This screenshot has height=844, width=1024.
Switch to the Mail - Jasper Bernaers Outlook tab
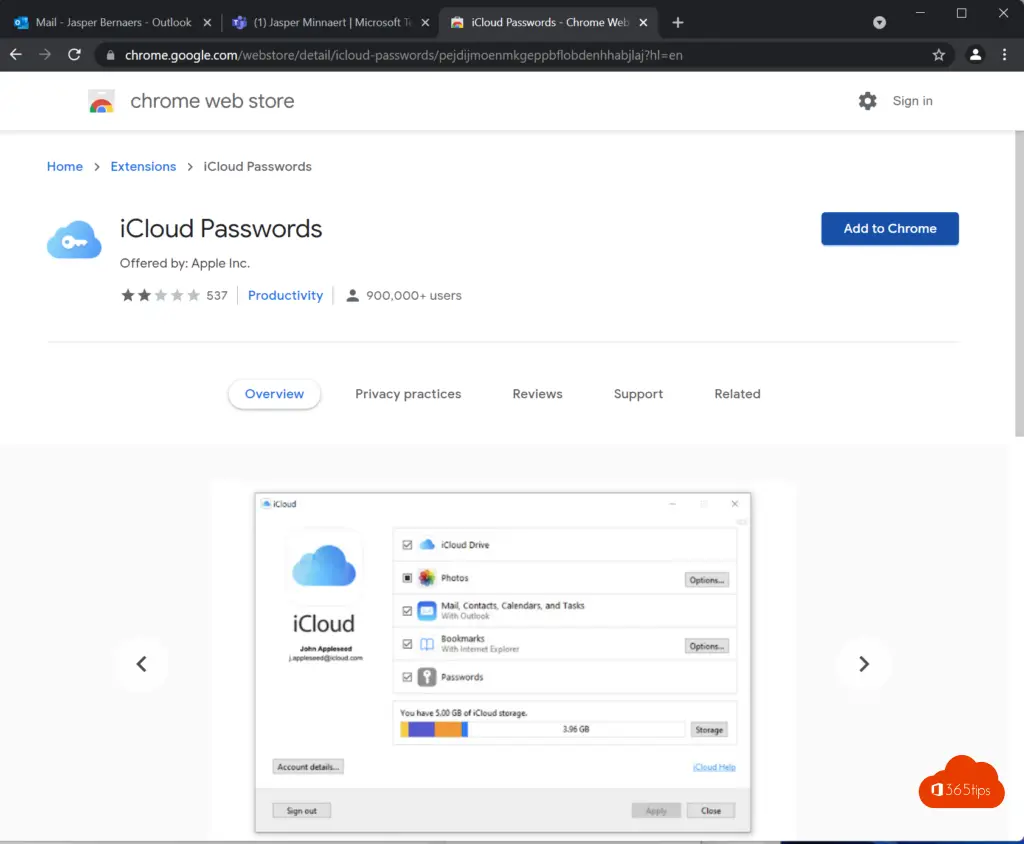[112, 23]
